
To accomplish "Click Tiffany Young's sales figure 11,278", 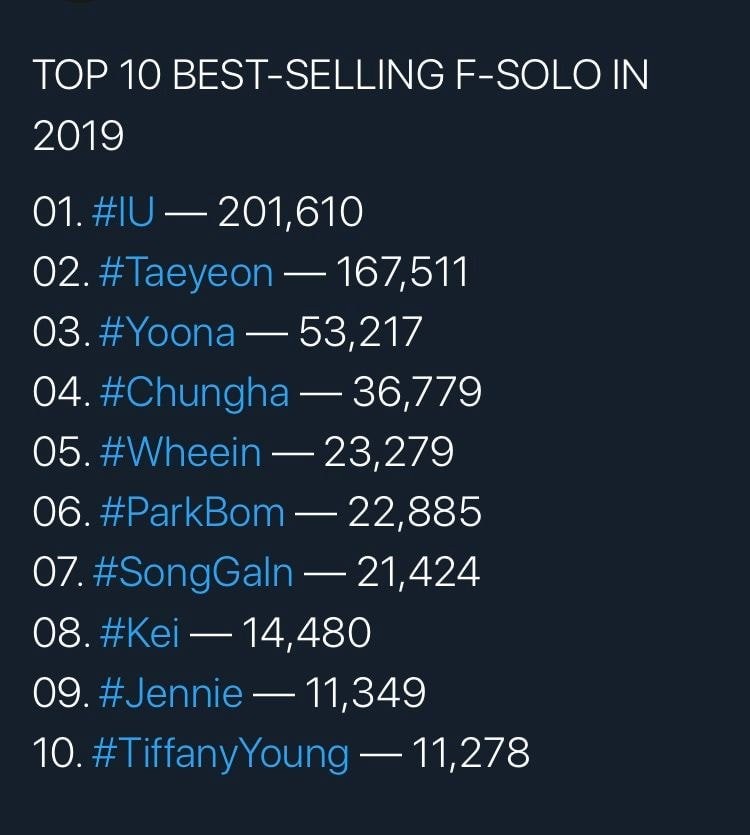I will [x=471, y=753].
